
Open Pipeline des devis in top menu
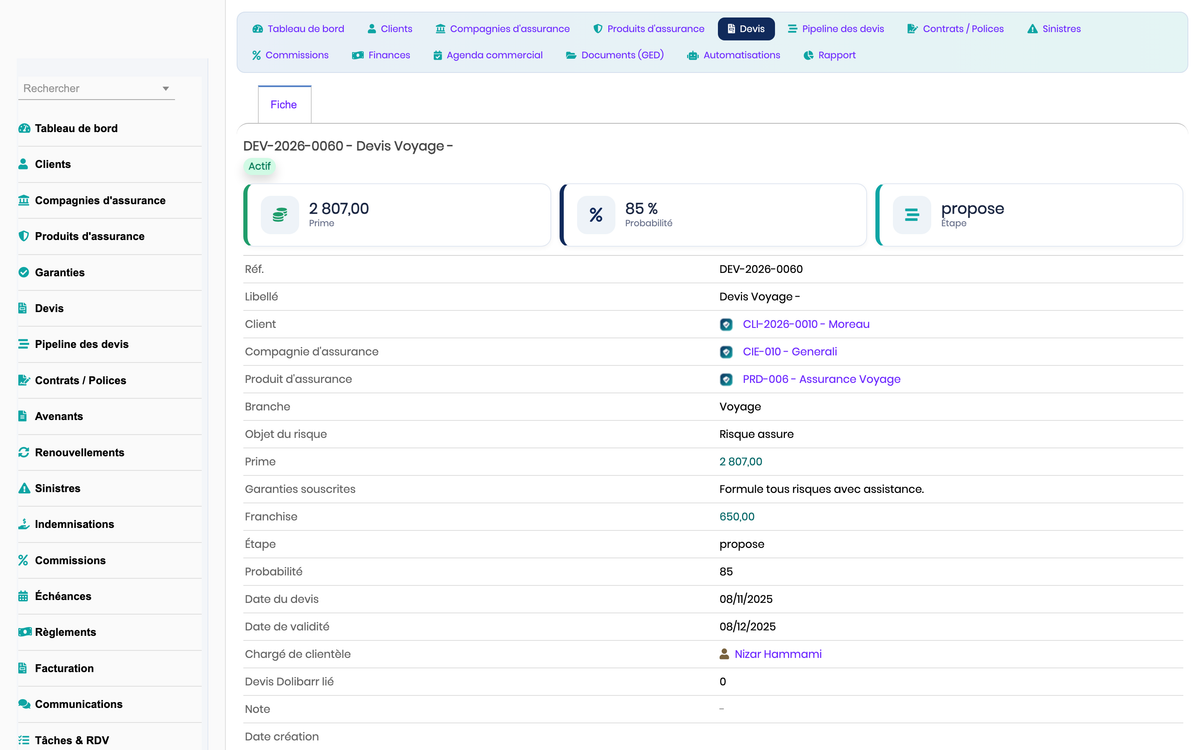[836, 29]
